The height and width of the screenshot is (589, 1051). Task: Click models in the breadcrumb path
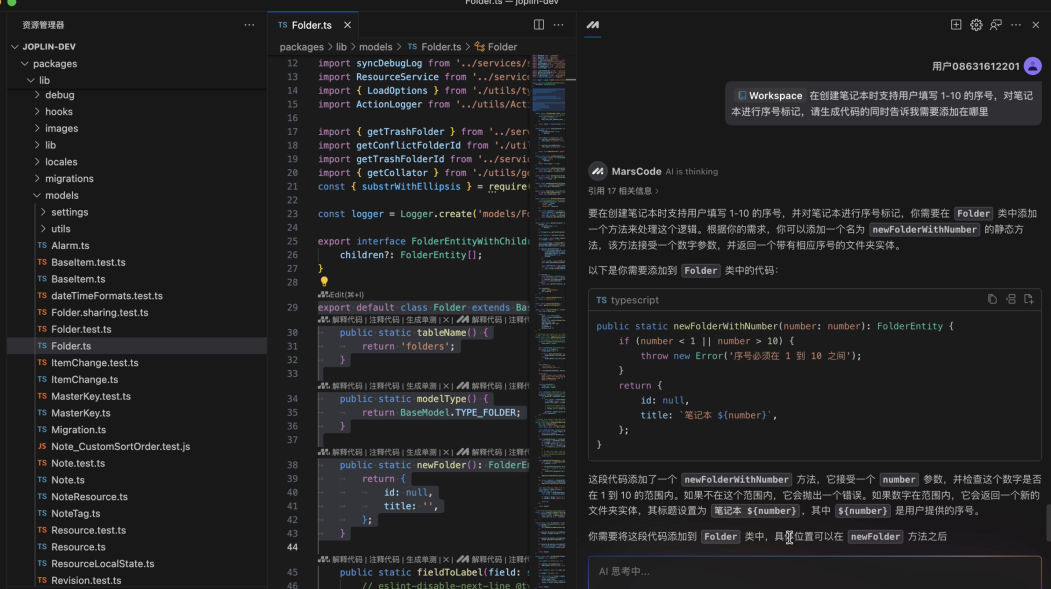(375, 47)
